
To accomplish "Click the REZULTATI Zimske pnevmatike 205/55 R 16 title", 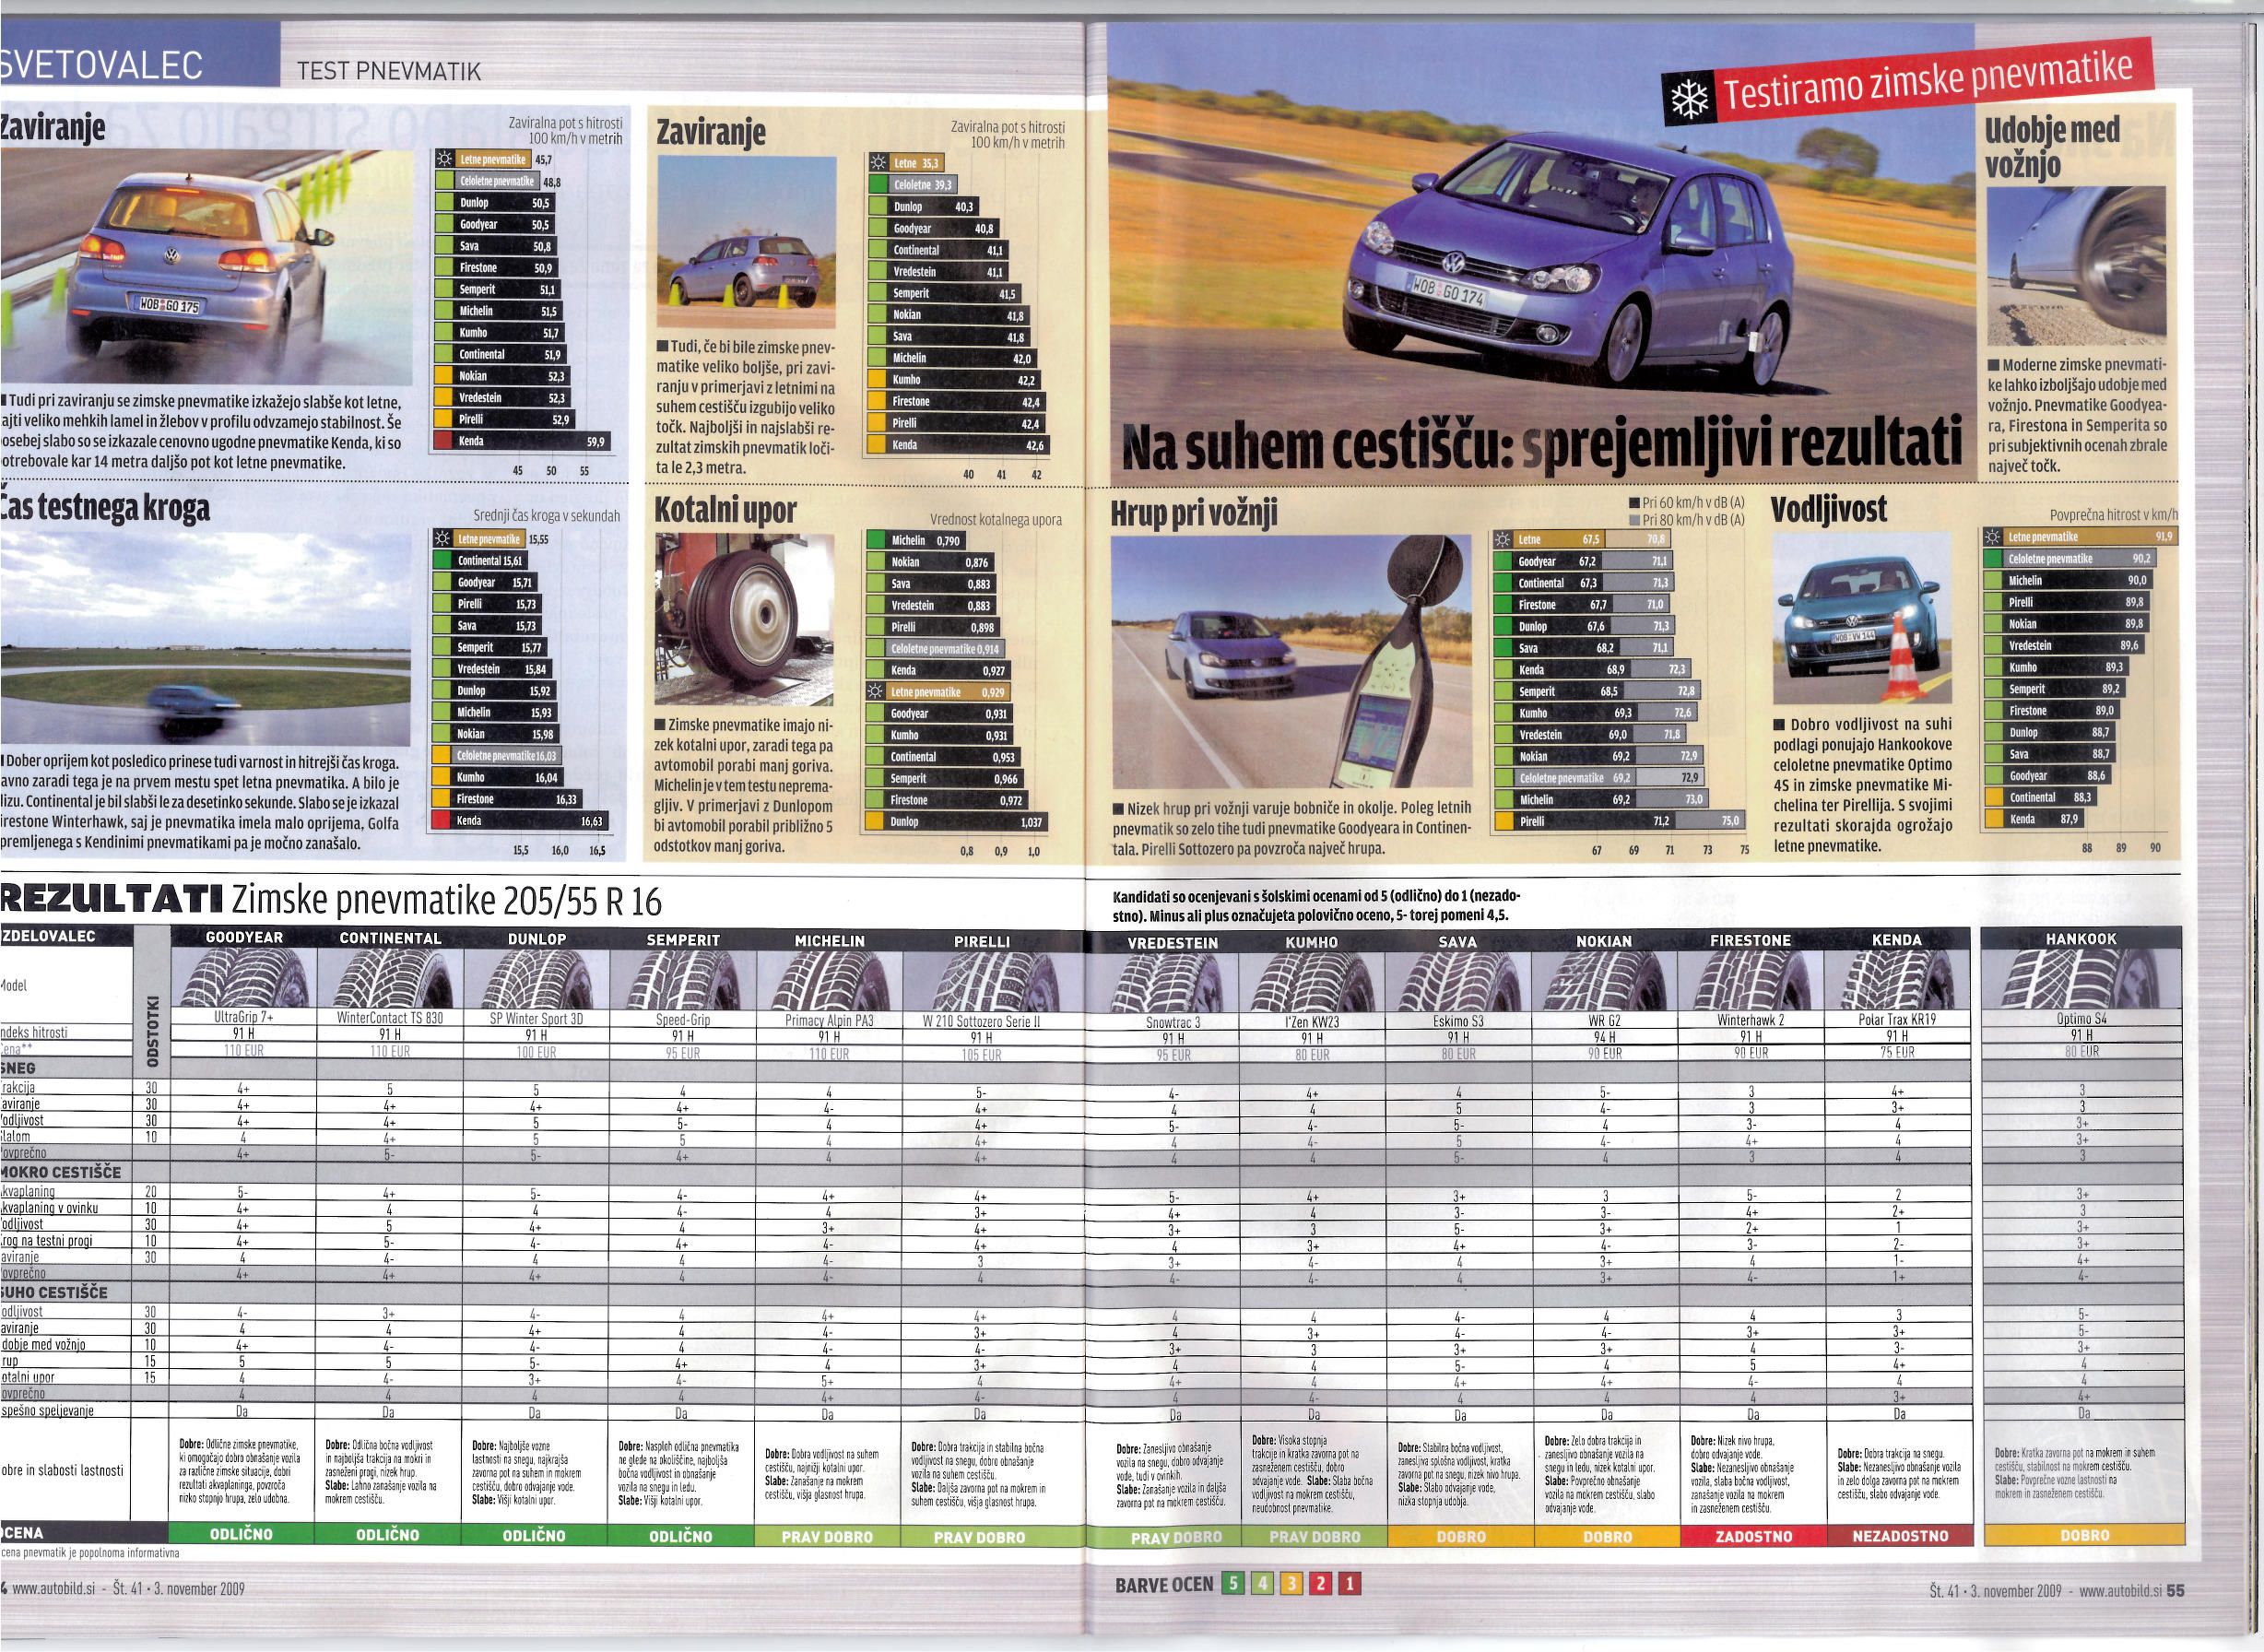I will tap(330, 901).
